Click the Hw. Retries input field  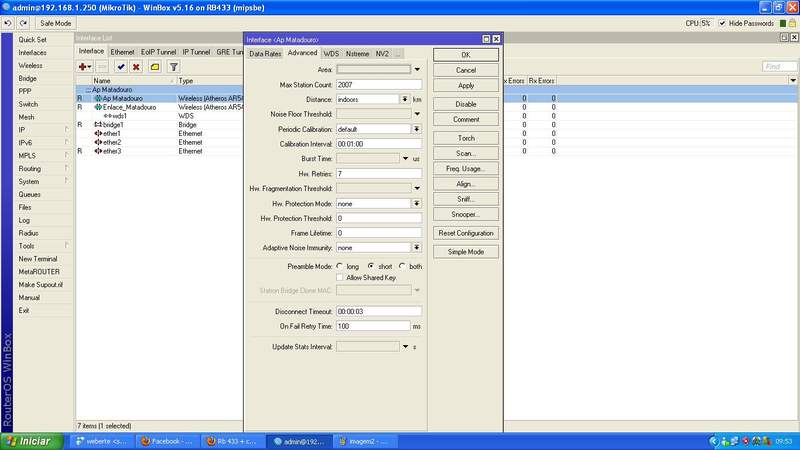[x=379, y=174]
